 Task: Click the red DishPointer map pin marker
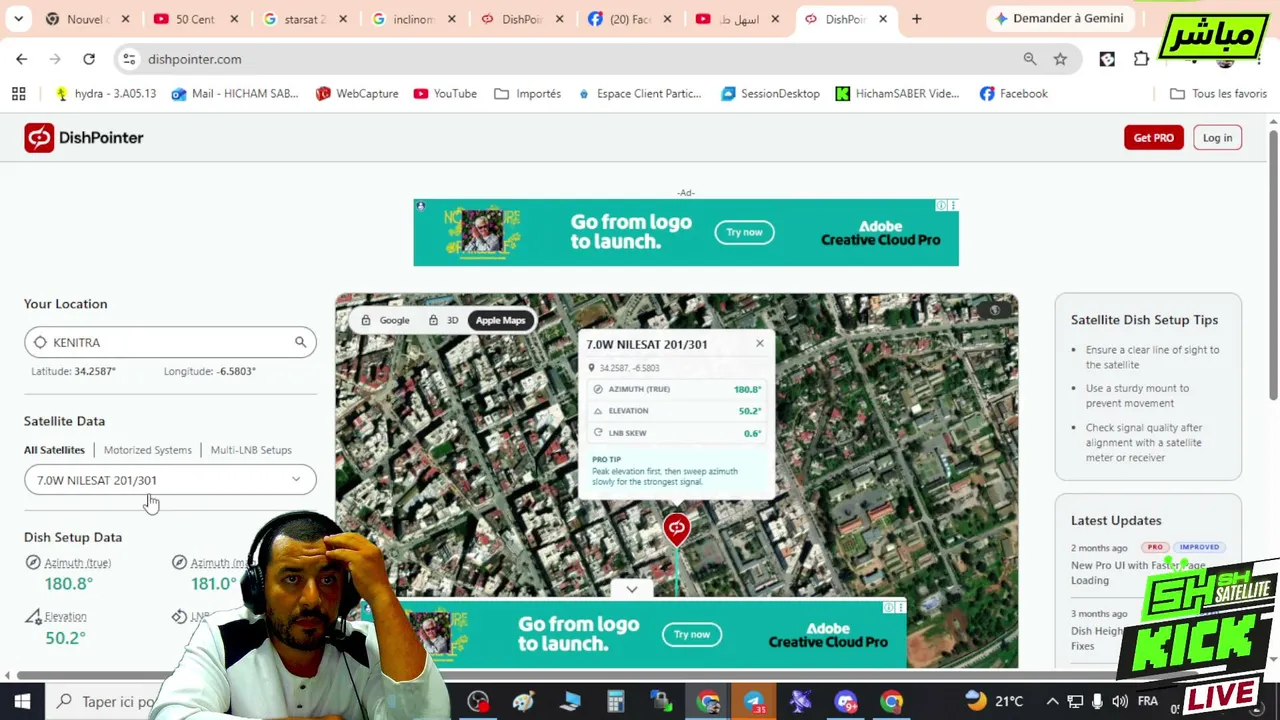677,529
